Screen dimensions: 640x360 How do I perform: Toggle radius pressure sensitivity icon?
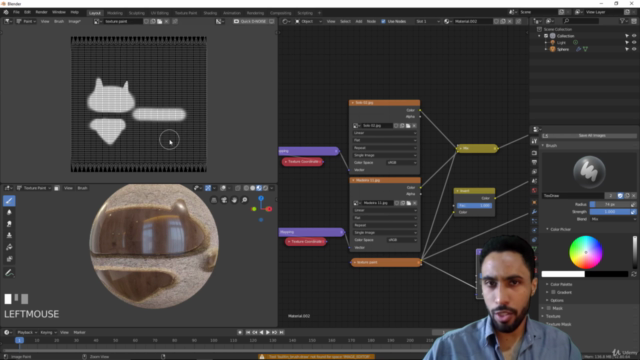[x=633, y=204]
